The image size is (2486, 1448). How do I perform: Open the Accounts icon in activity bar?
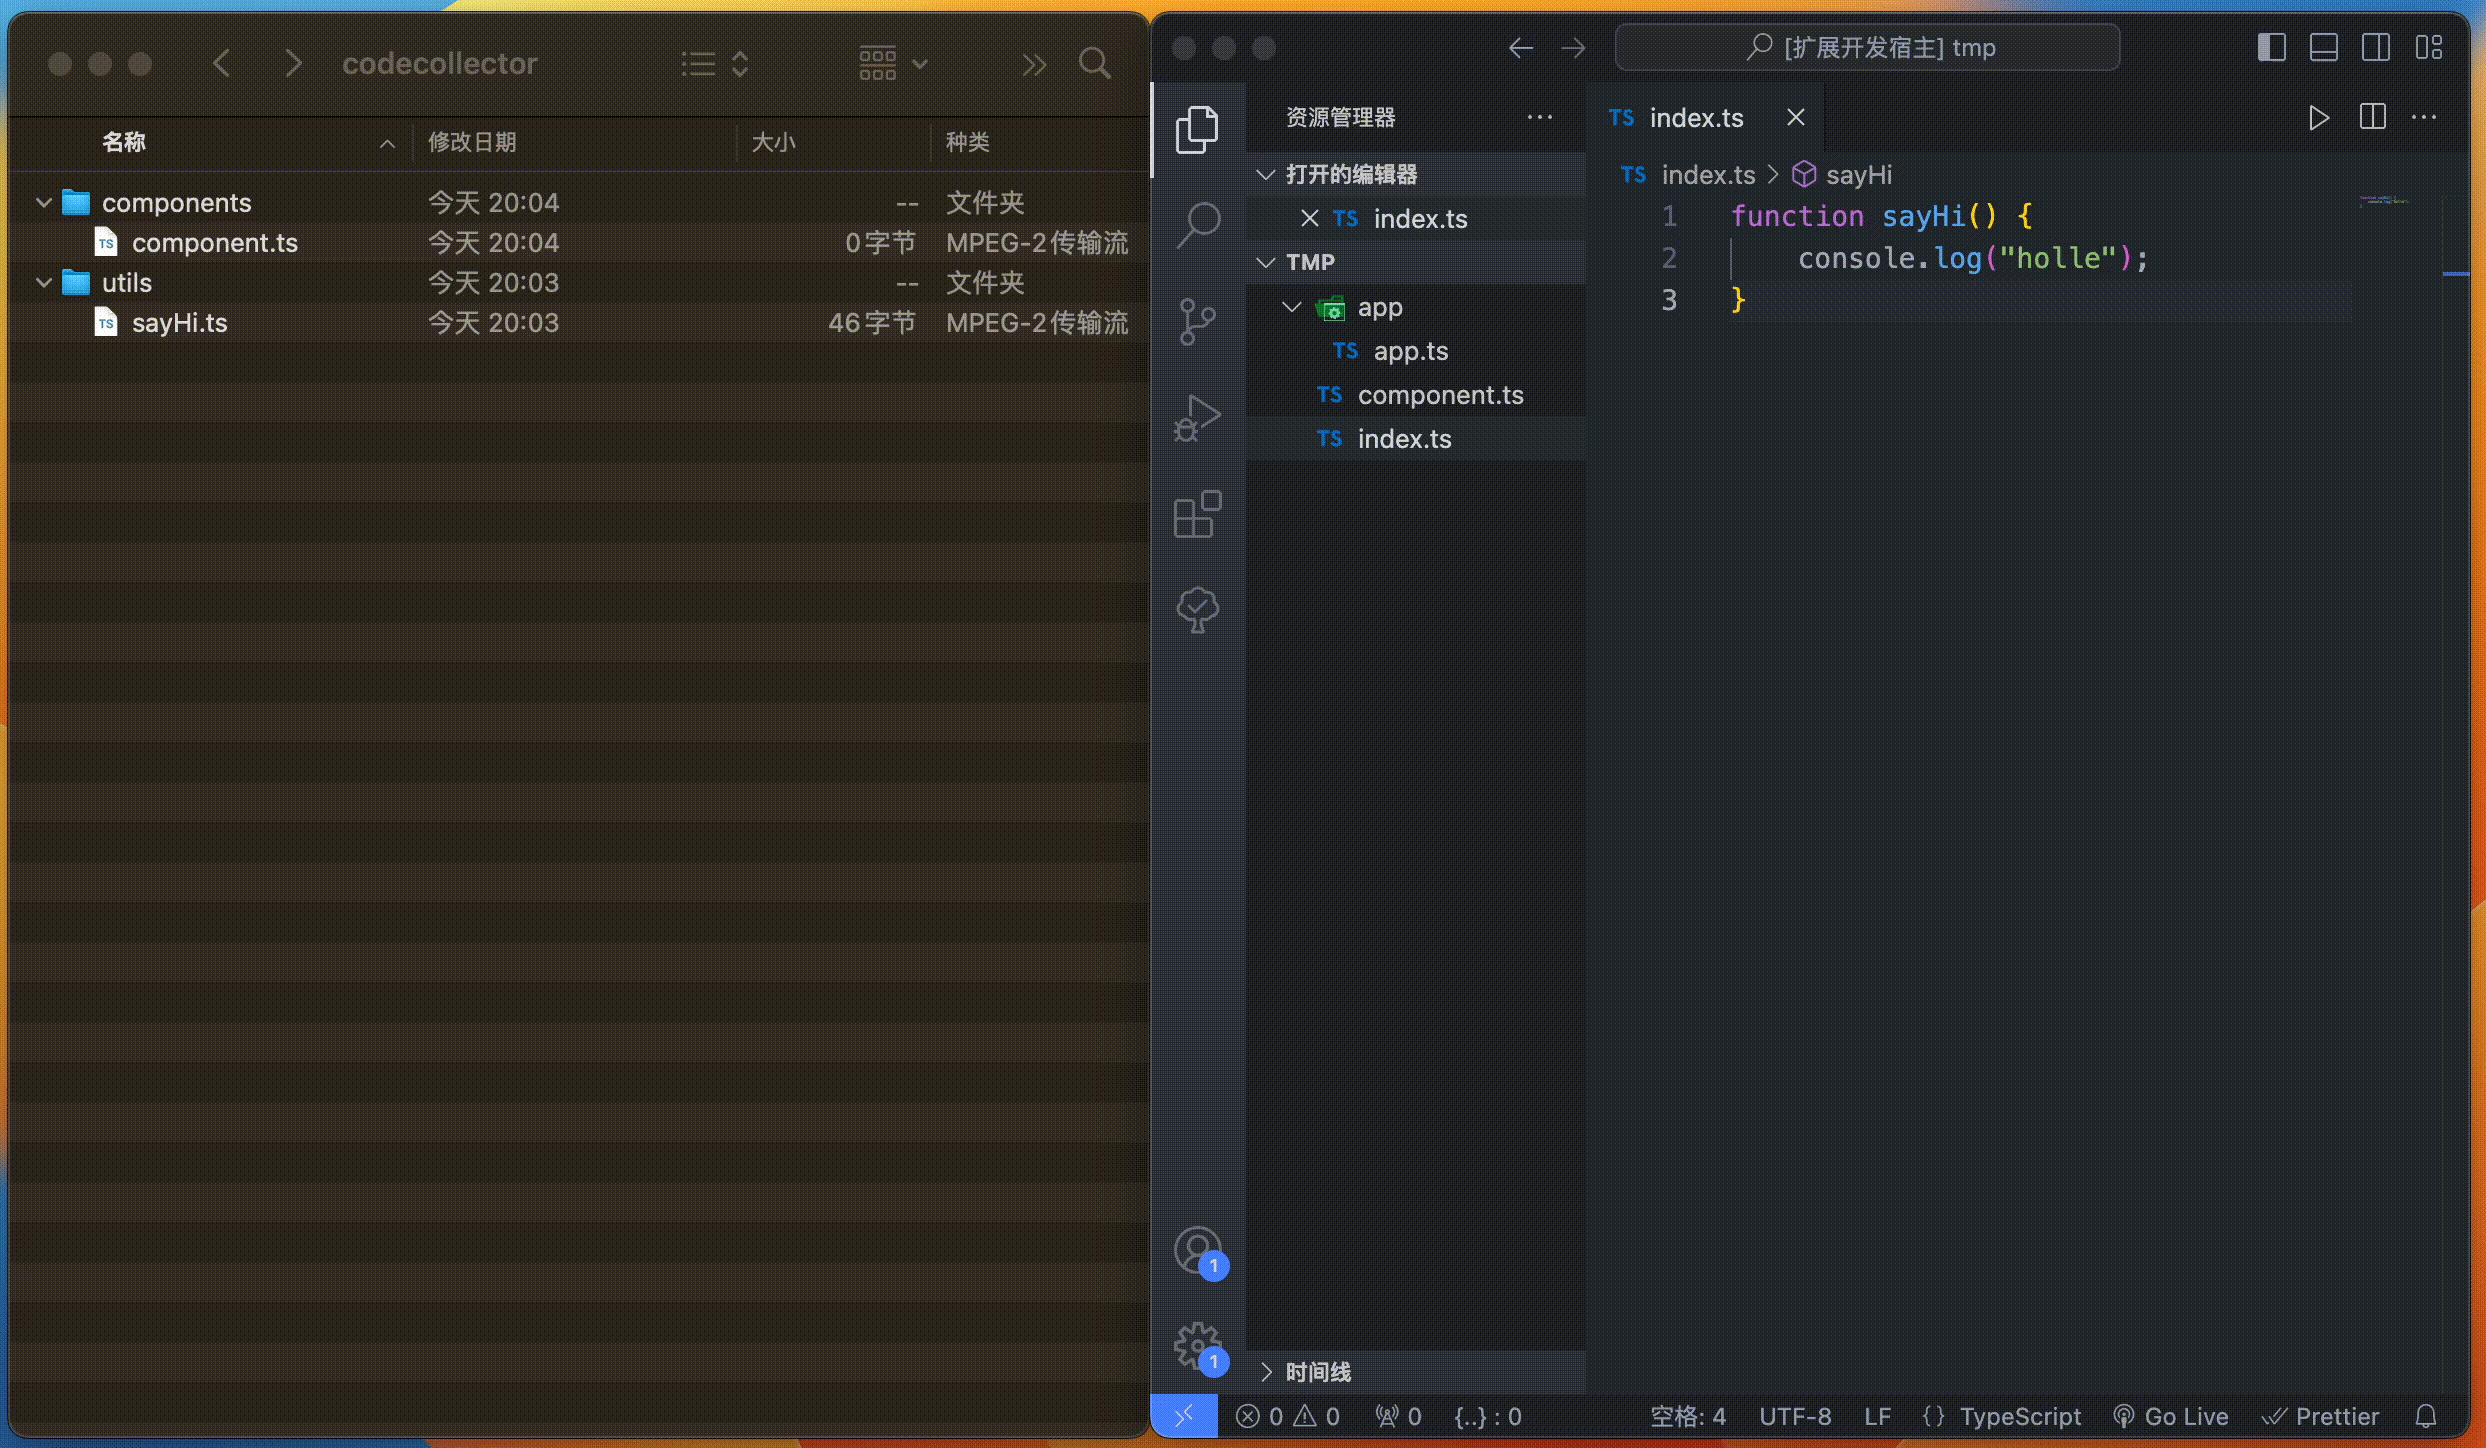1197,1249
